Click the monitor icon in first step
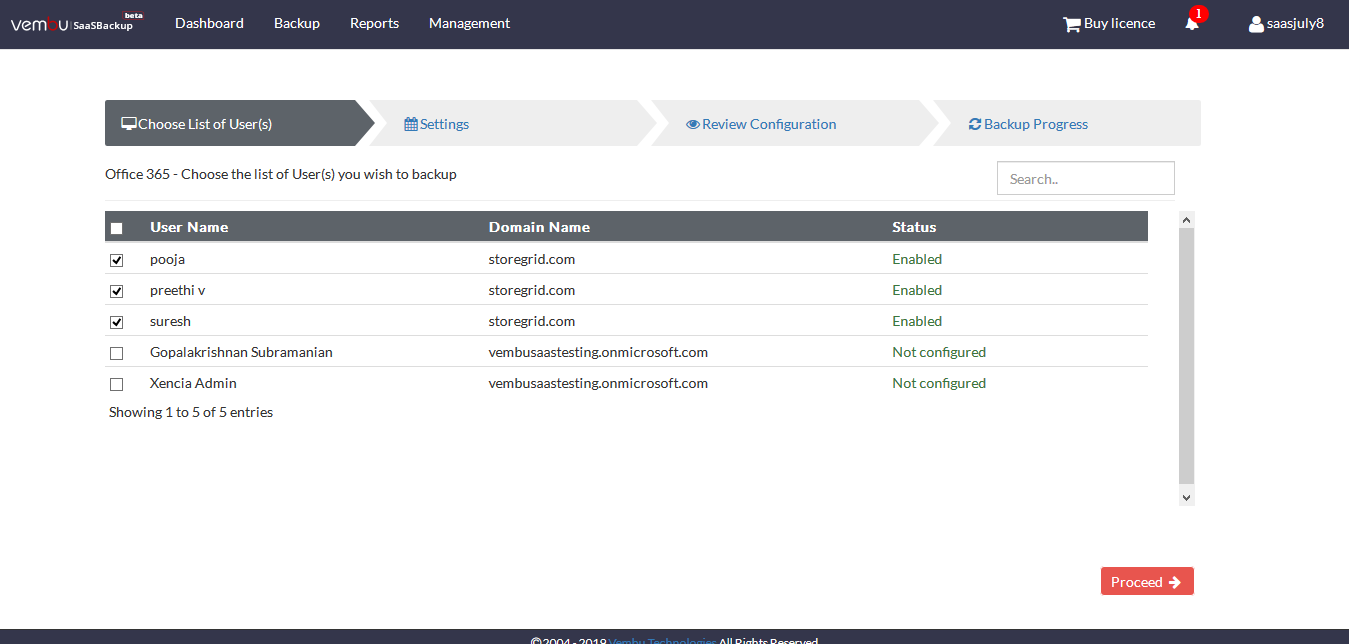 129,124
